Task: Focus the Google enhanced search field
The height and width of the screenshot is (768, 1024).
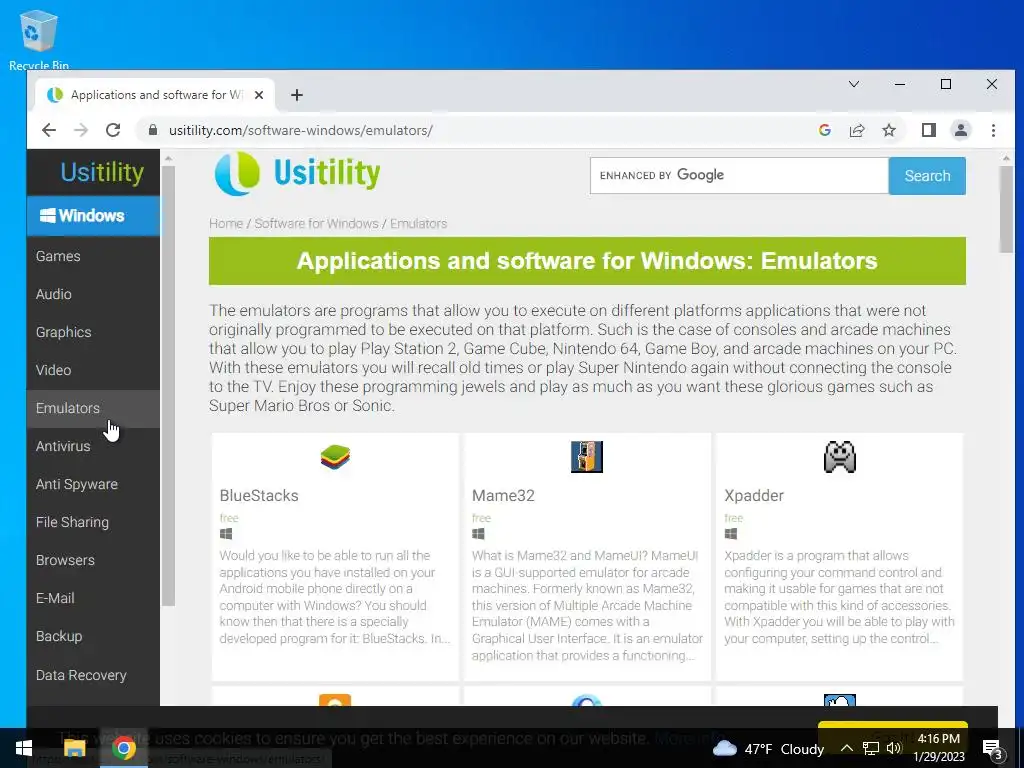Action: pyautogui.click(x=739, y=176)
